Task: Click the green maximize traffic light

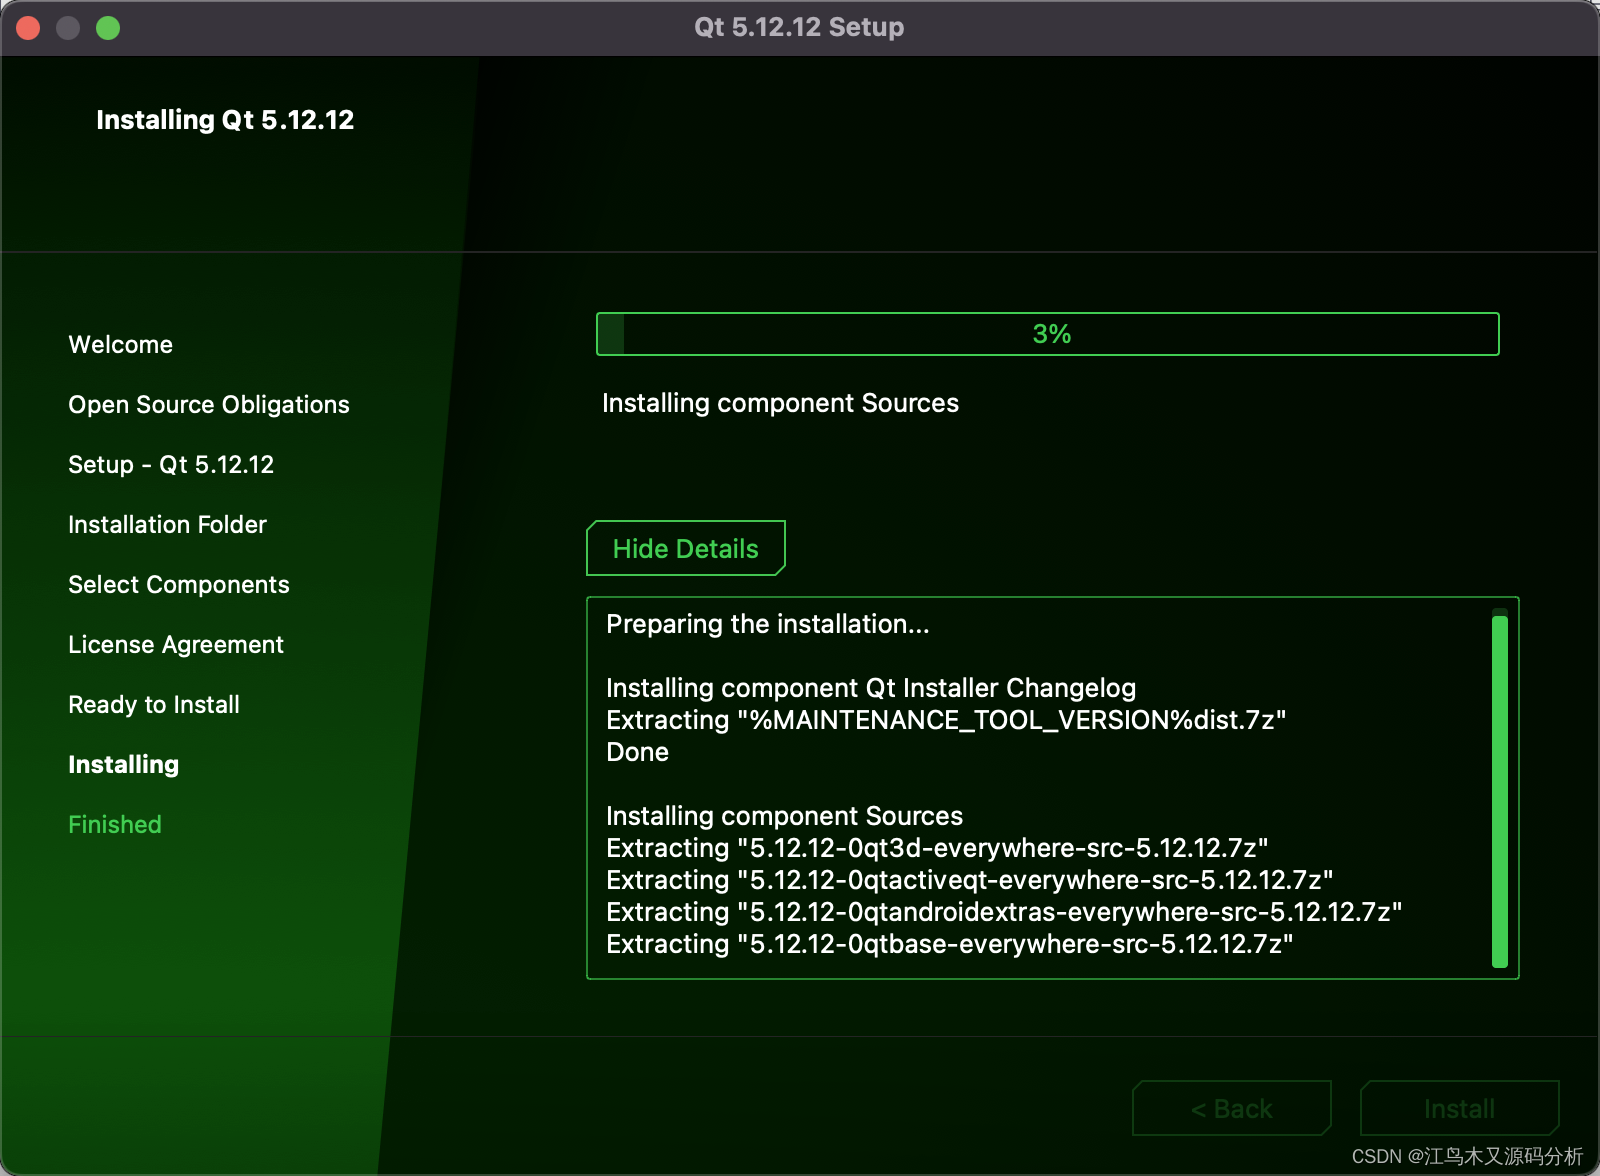Action: 106,28
